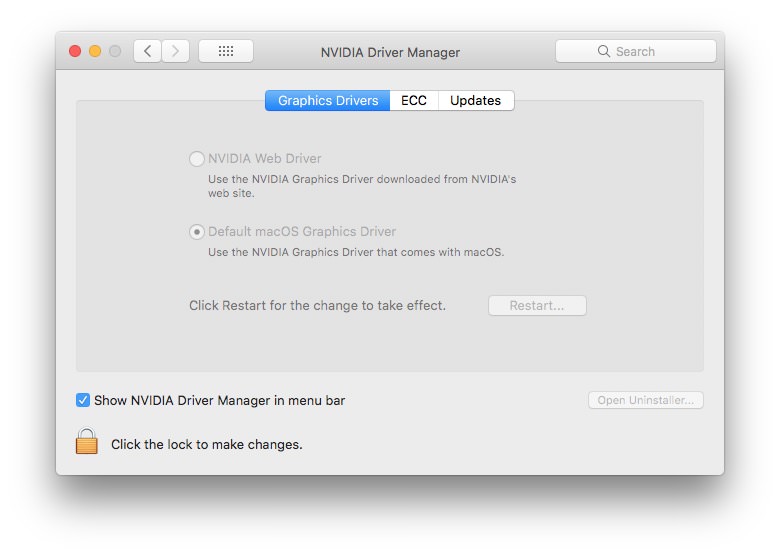This screenshot has width=780, height=555.
Task: Click the 'Click the lock to make changes.' text
Action: [x=206, y=444]
